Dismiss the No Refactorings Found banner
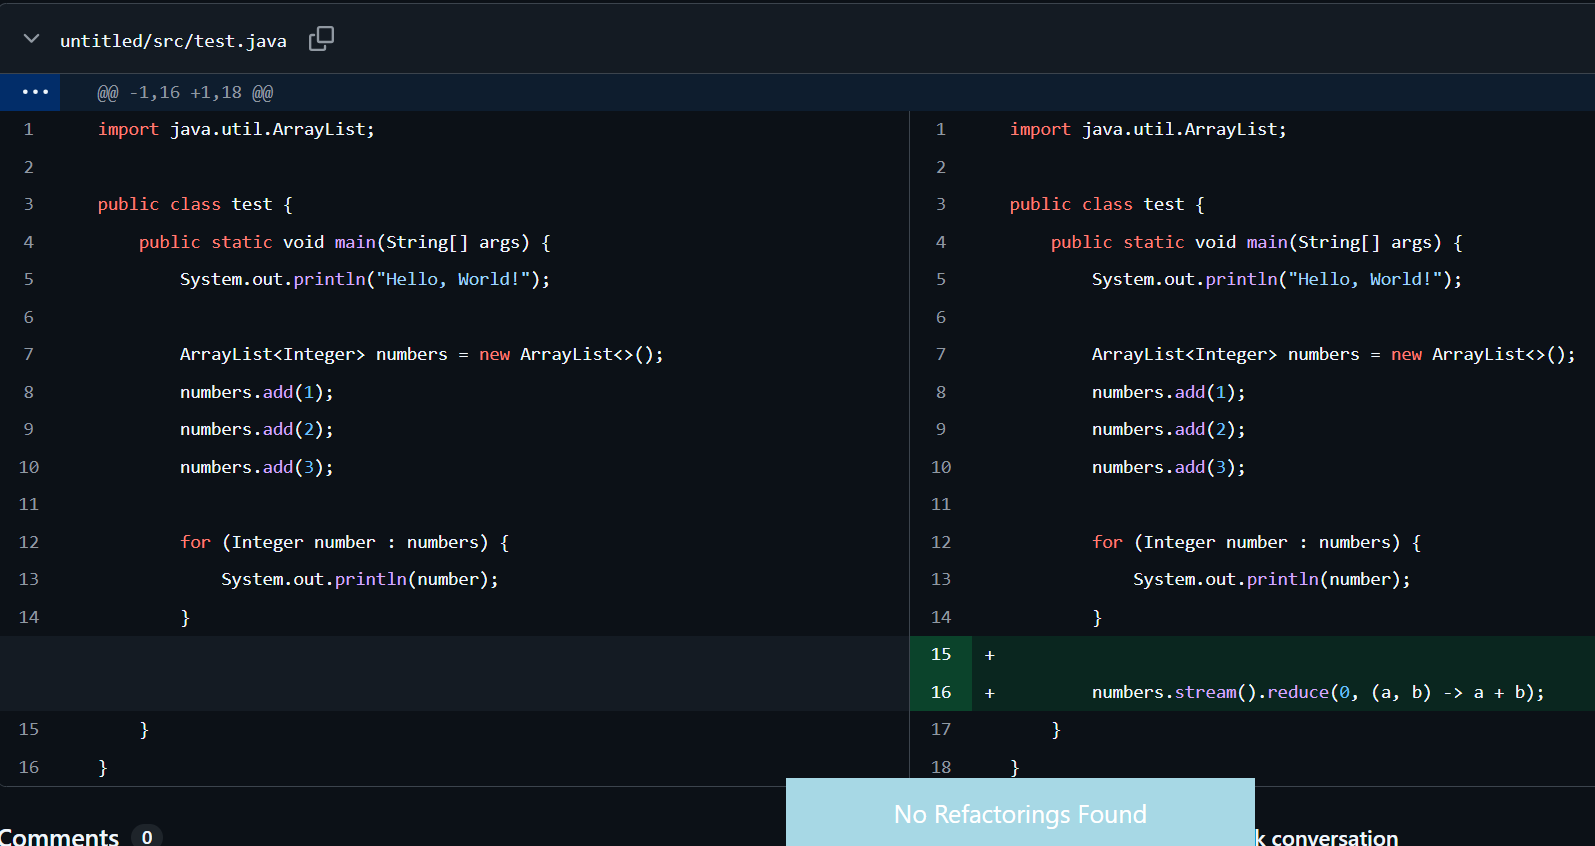Viewport: 1595px width, 846px height. tap(1019, 813)
